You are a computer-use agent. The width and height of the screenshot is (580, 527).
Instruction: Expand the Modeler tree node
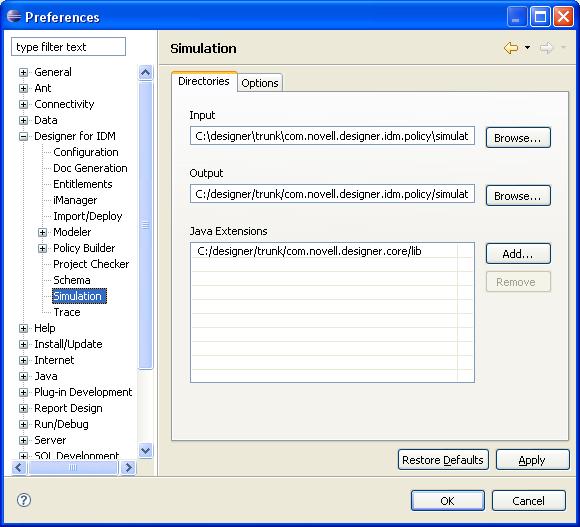pos(43,232)
